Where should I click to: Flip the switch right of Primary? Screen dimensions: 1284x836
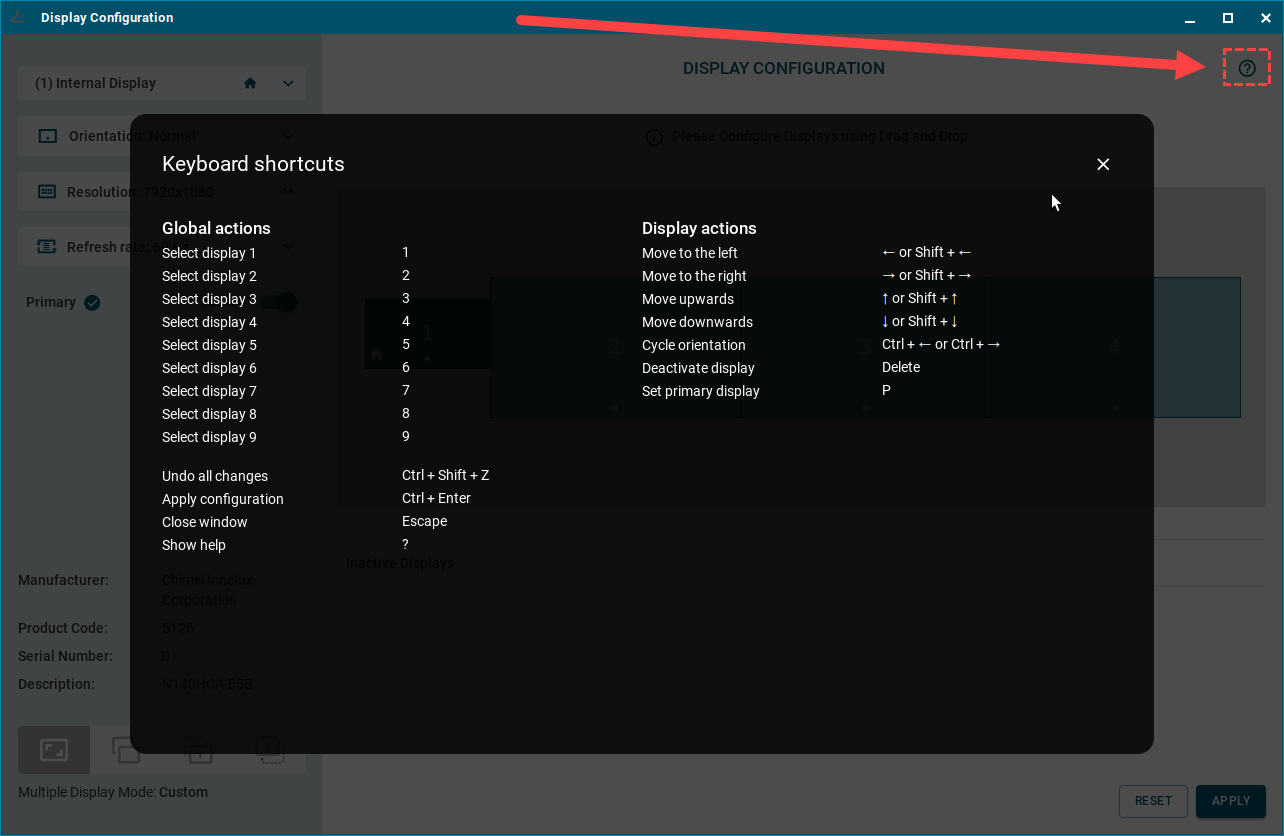click(286, 302)
